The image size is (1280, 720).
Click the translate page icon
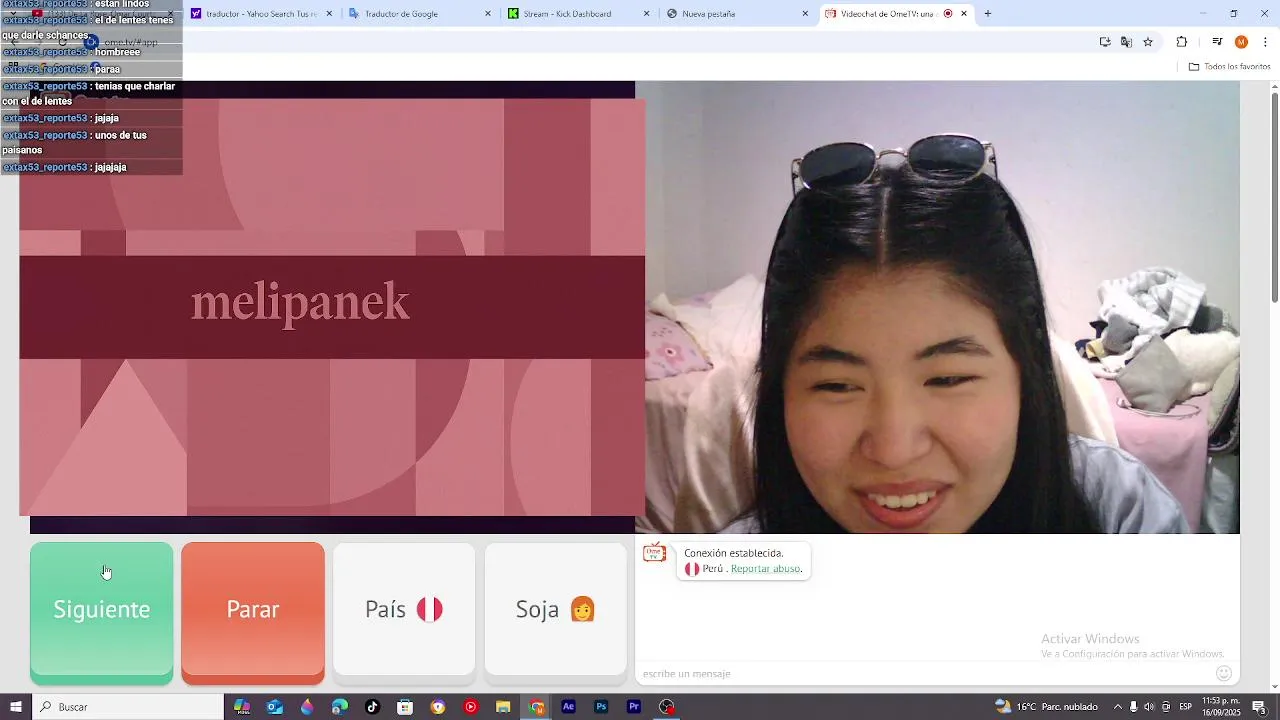tap(1126, 42)
